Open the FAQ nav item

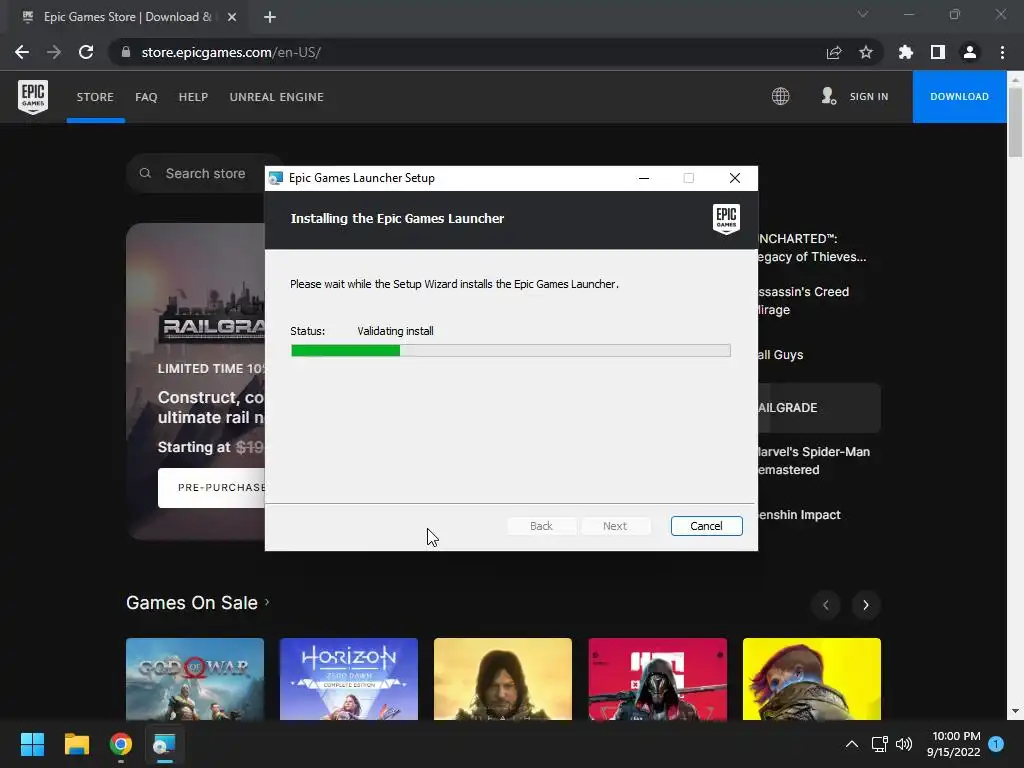tap(146, 97)
